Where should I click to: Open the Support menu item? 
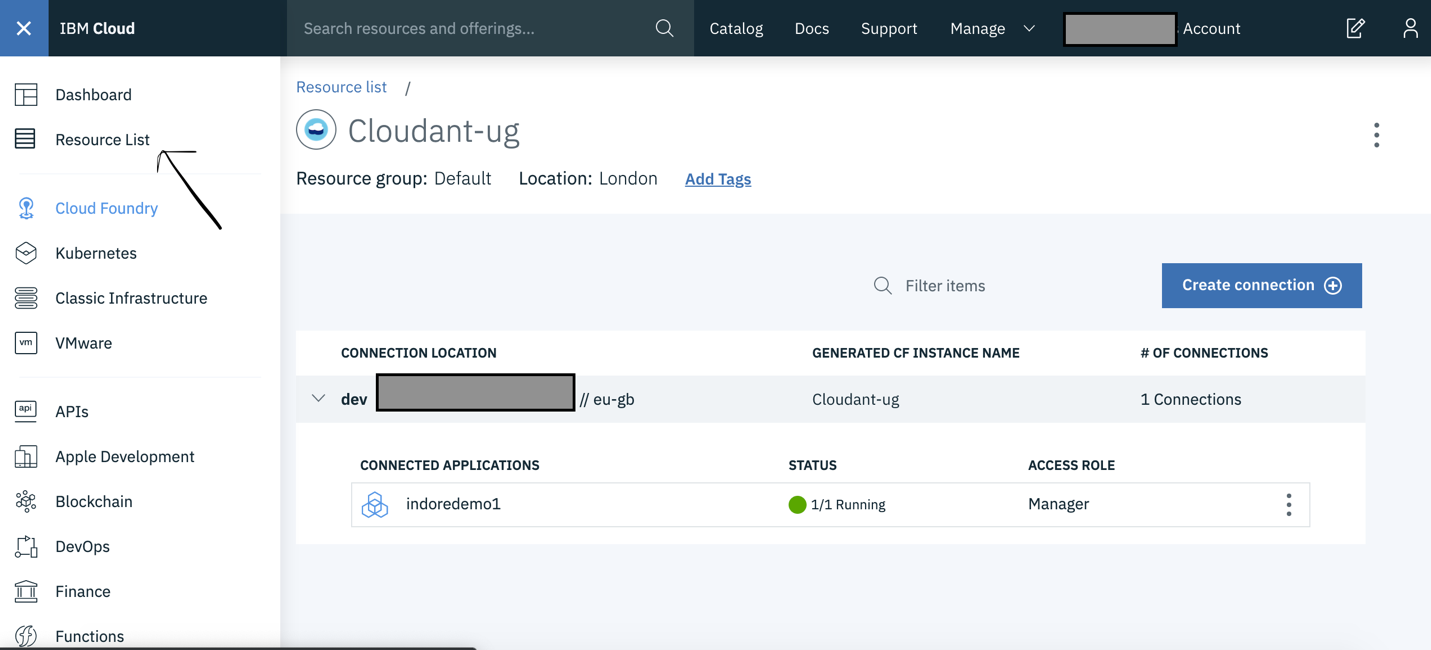889,29
